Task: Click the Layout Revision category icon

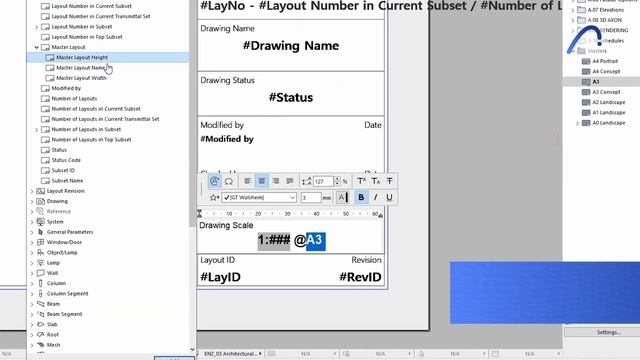Action: pyautogui.click(x=40, y=191)
